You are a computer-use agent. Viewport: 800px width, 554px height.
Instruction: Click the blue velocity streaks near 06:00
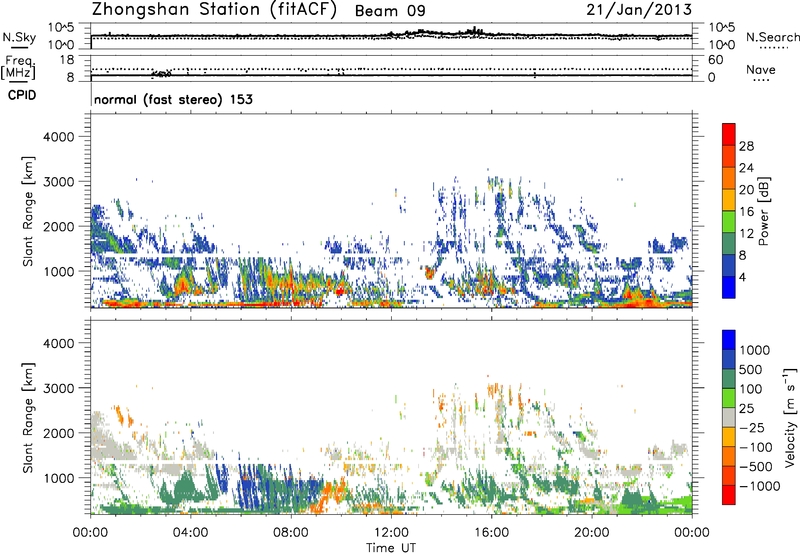(249, 487)
